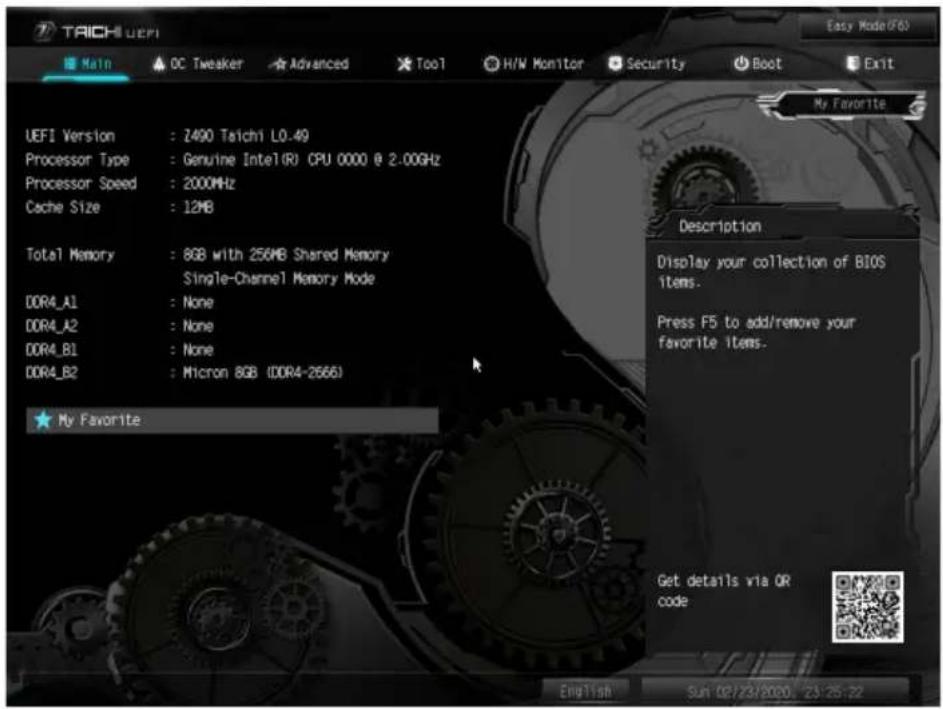Open the English language selector
Viewport: 943px width, 709px height.
tap(585, 692)
